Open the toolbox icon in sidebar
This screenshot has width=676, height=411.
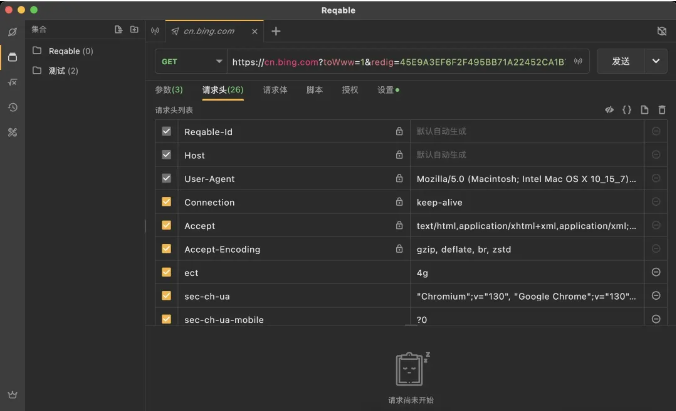click(13, 132)
